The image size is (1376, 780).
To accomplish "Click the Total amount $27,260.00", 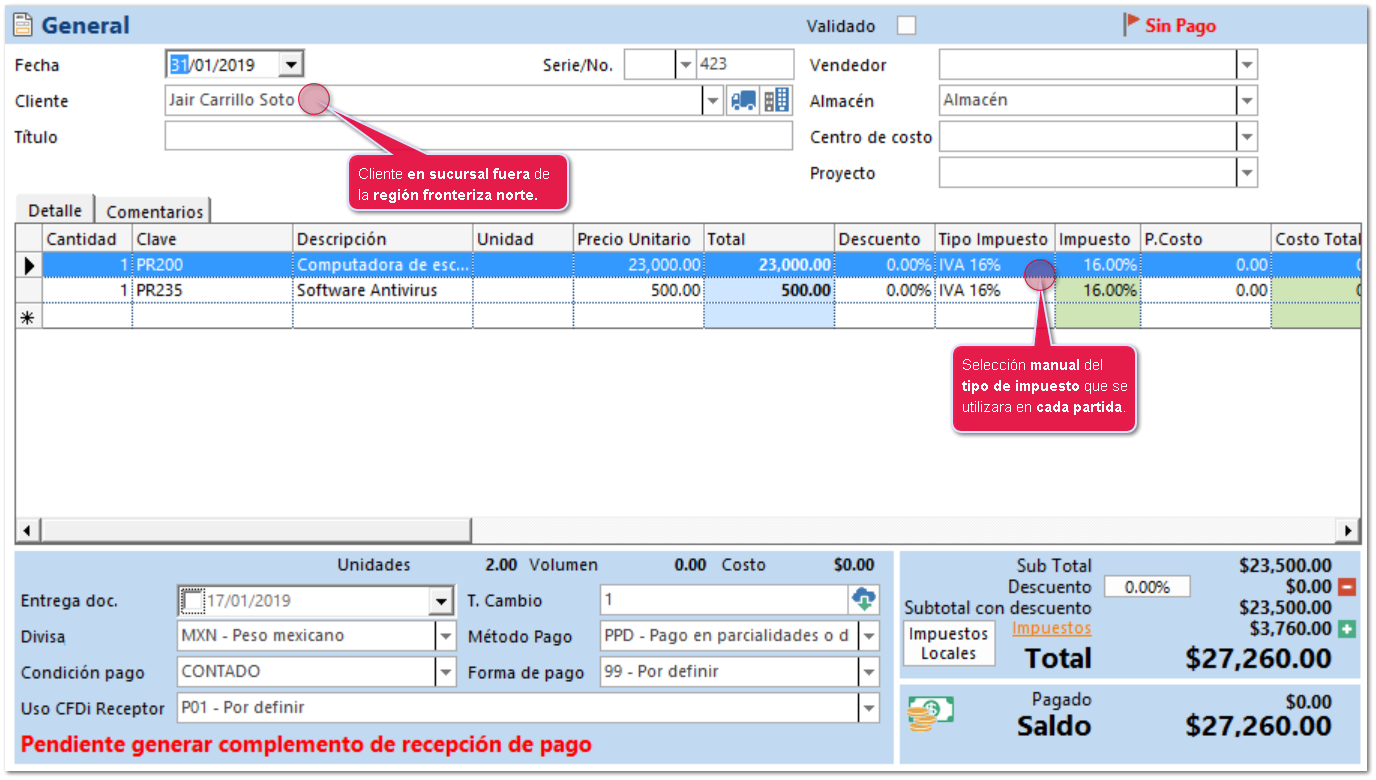I will (1259, 658).
